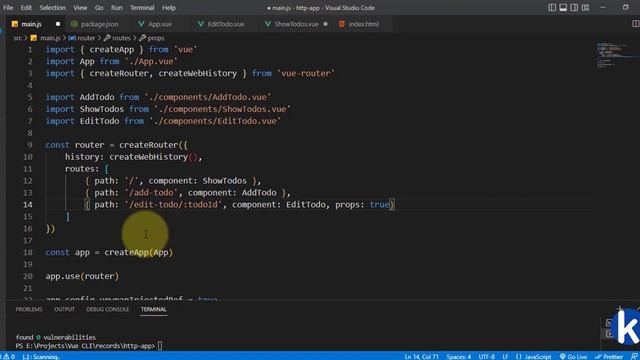The width and height of the screenshot is (640, 360).
Task: Select the TERMINAL panel tab
Action: [153, 309]
